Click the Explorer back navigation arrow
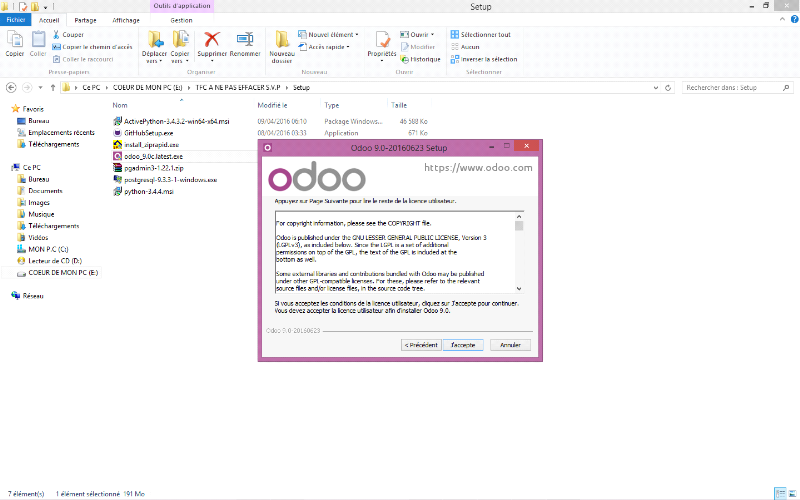This screenshot has height=500, width=800. click(x=11, y=88)
